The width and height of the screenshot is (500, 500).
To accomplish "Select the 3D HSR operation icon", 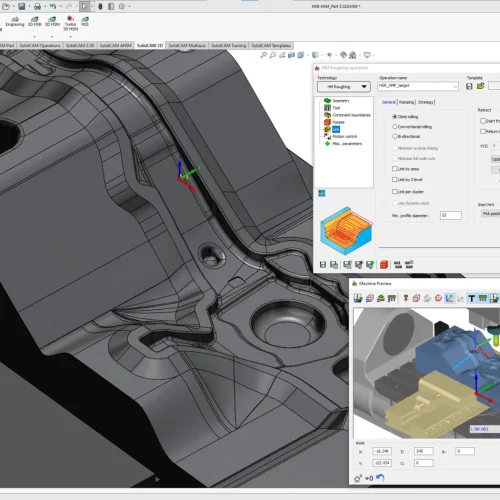I will point(34,22).
